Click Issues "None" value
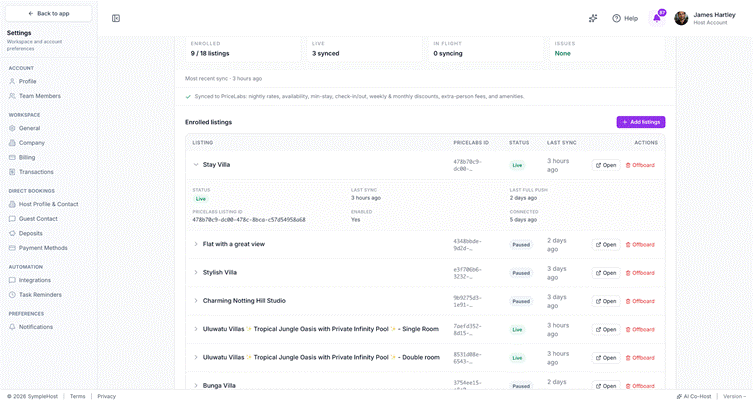Image resolution: width=753 pixels, height=403 pixels. pyautogui.click(x=562, y=53)
